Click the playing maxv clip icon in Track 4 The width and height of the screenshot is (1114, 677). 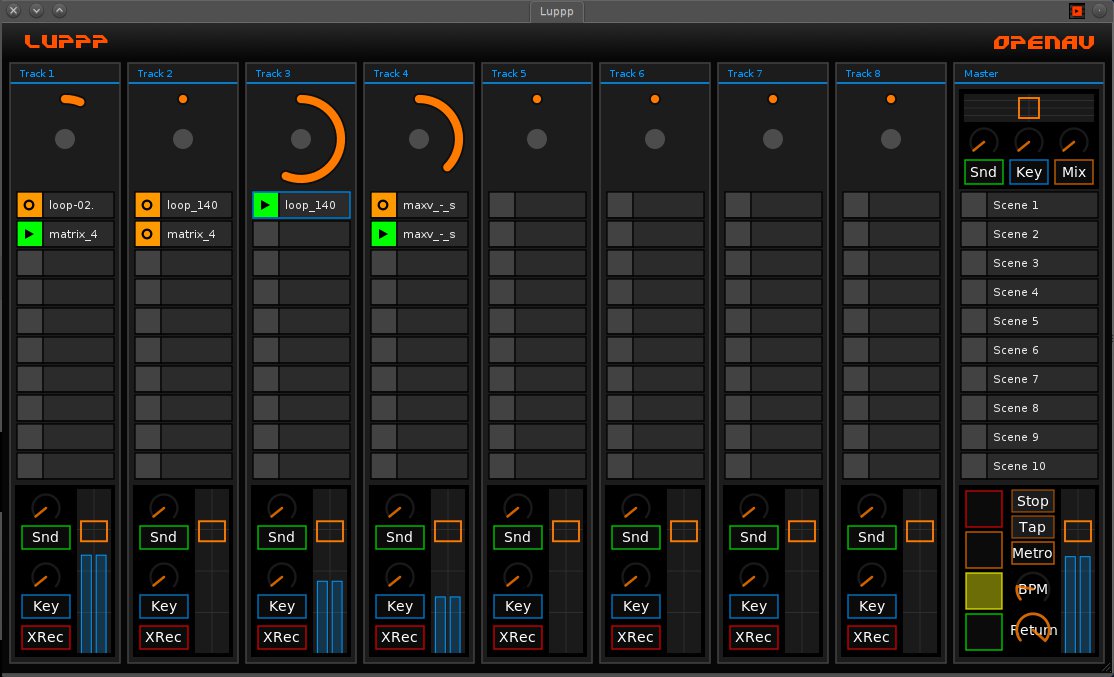click(x=384, y=234)
